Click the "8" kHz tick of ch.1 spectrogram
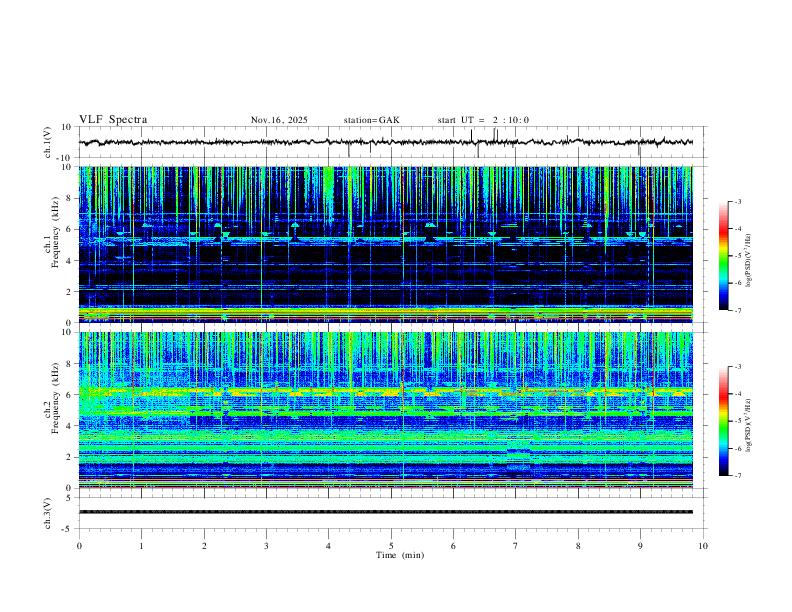 click(x=71, y=198)
